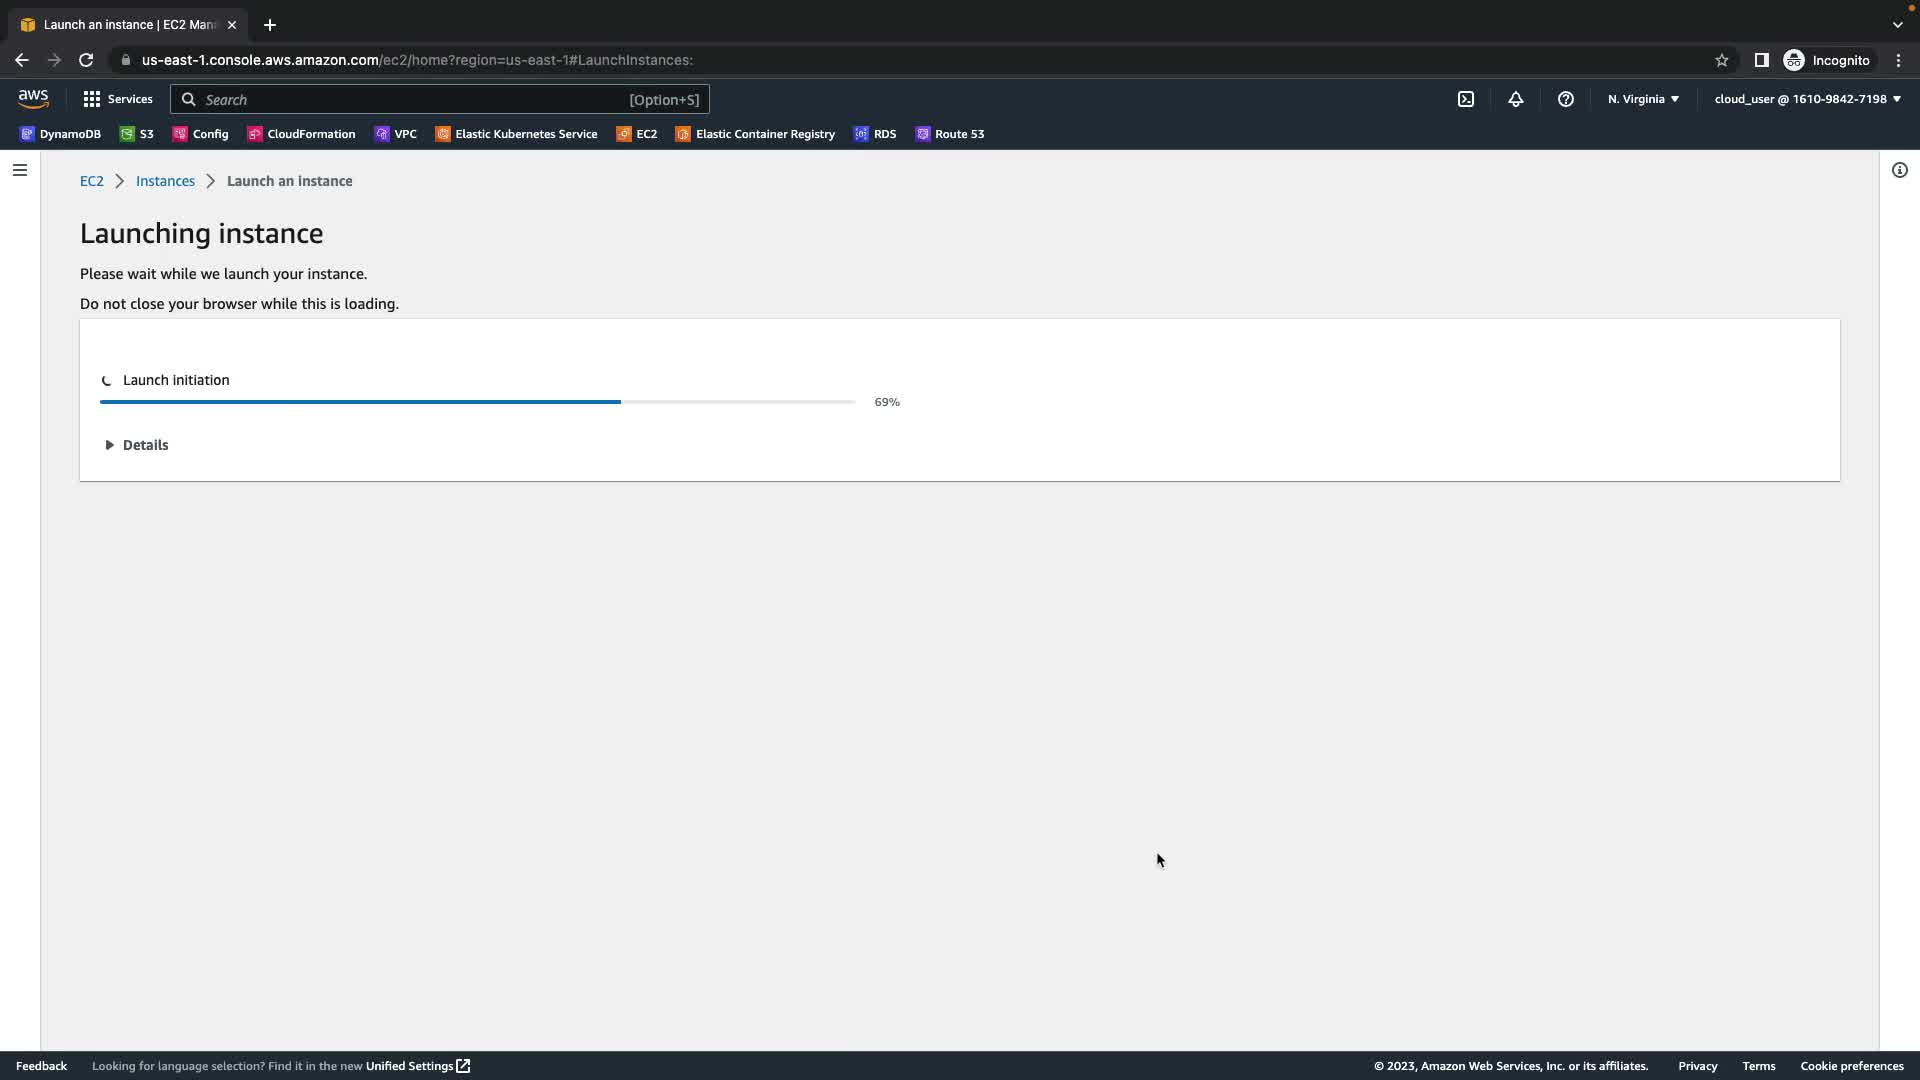Open the N. Virginia region dropdown

click(x=1643, y=99)
